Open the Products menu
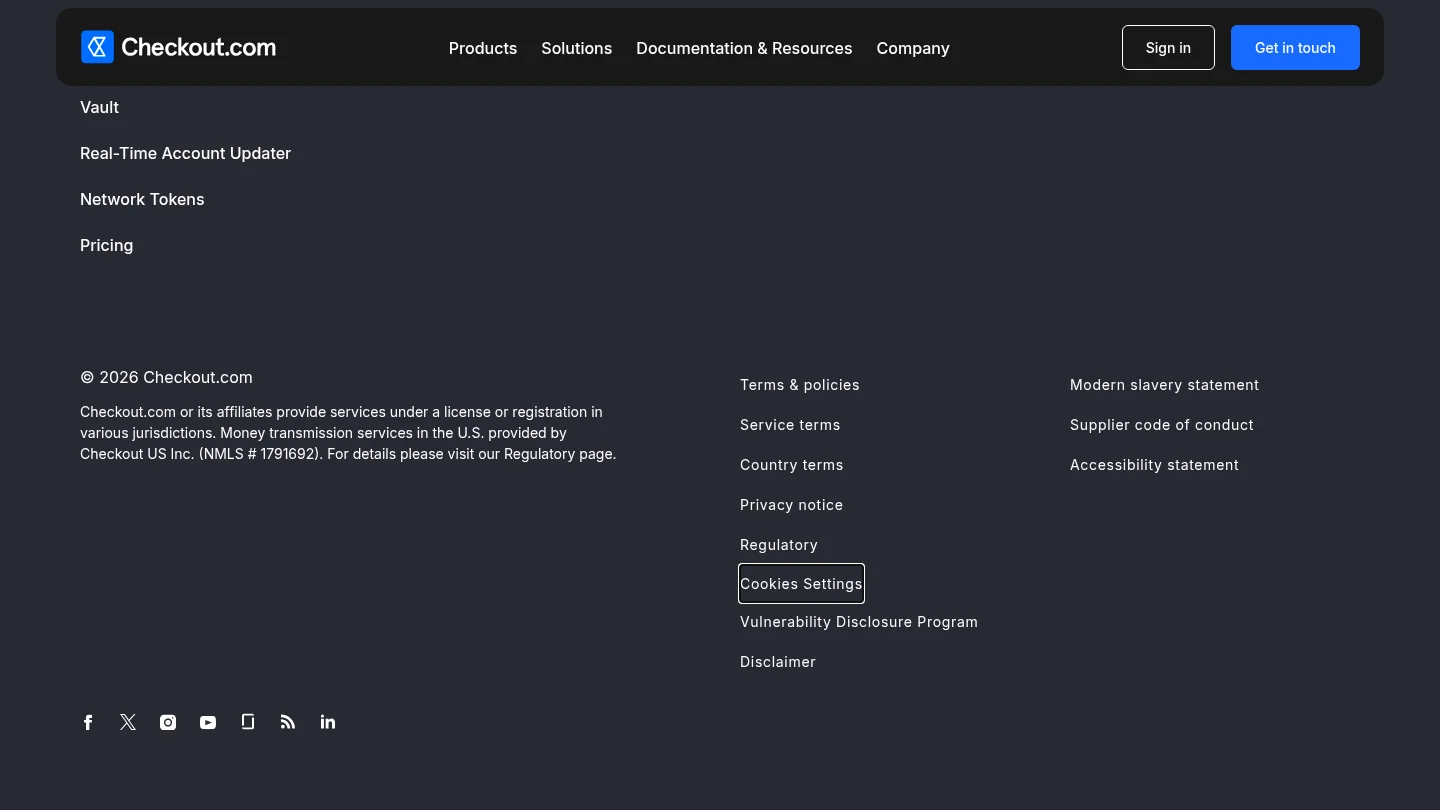This screenshot has width=1440, height=810. pyautogui.click(x=483, y=48)
